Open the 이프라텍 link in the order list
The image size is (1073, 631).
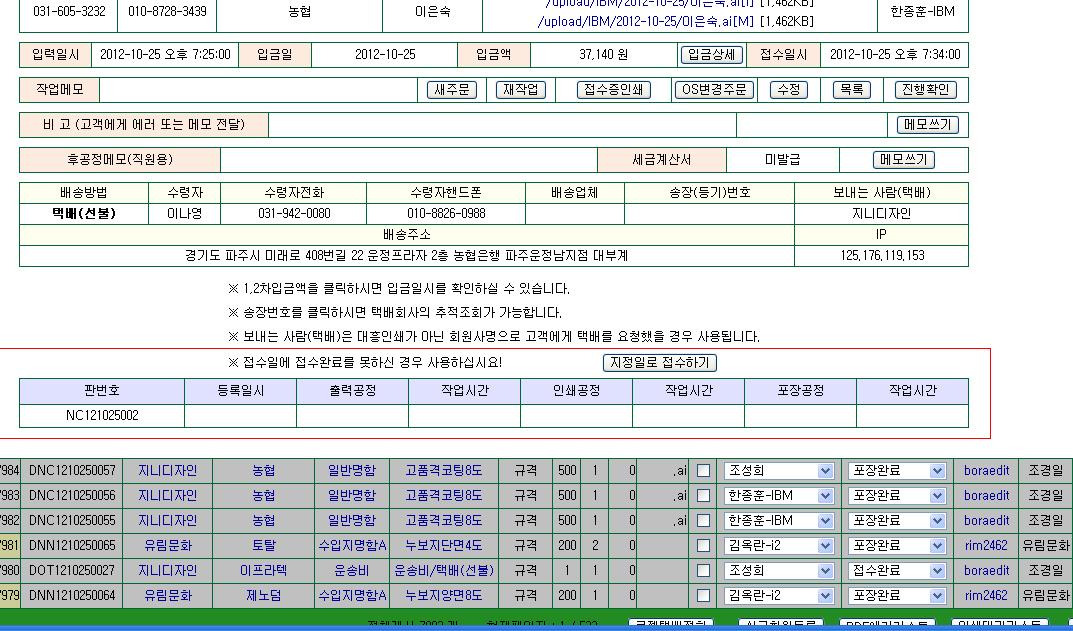click(x=263, y=571)
